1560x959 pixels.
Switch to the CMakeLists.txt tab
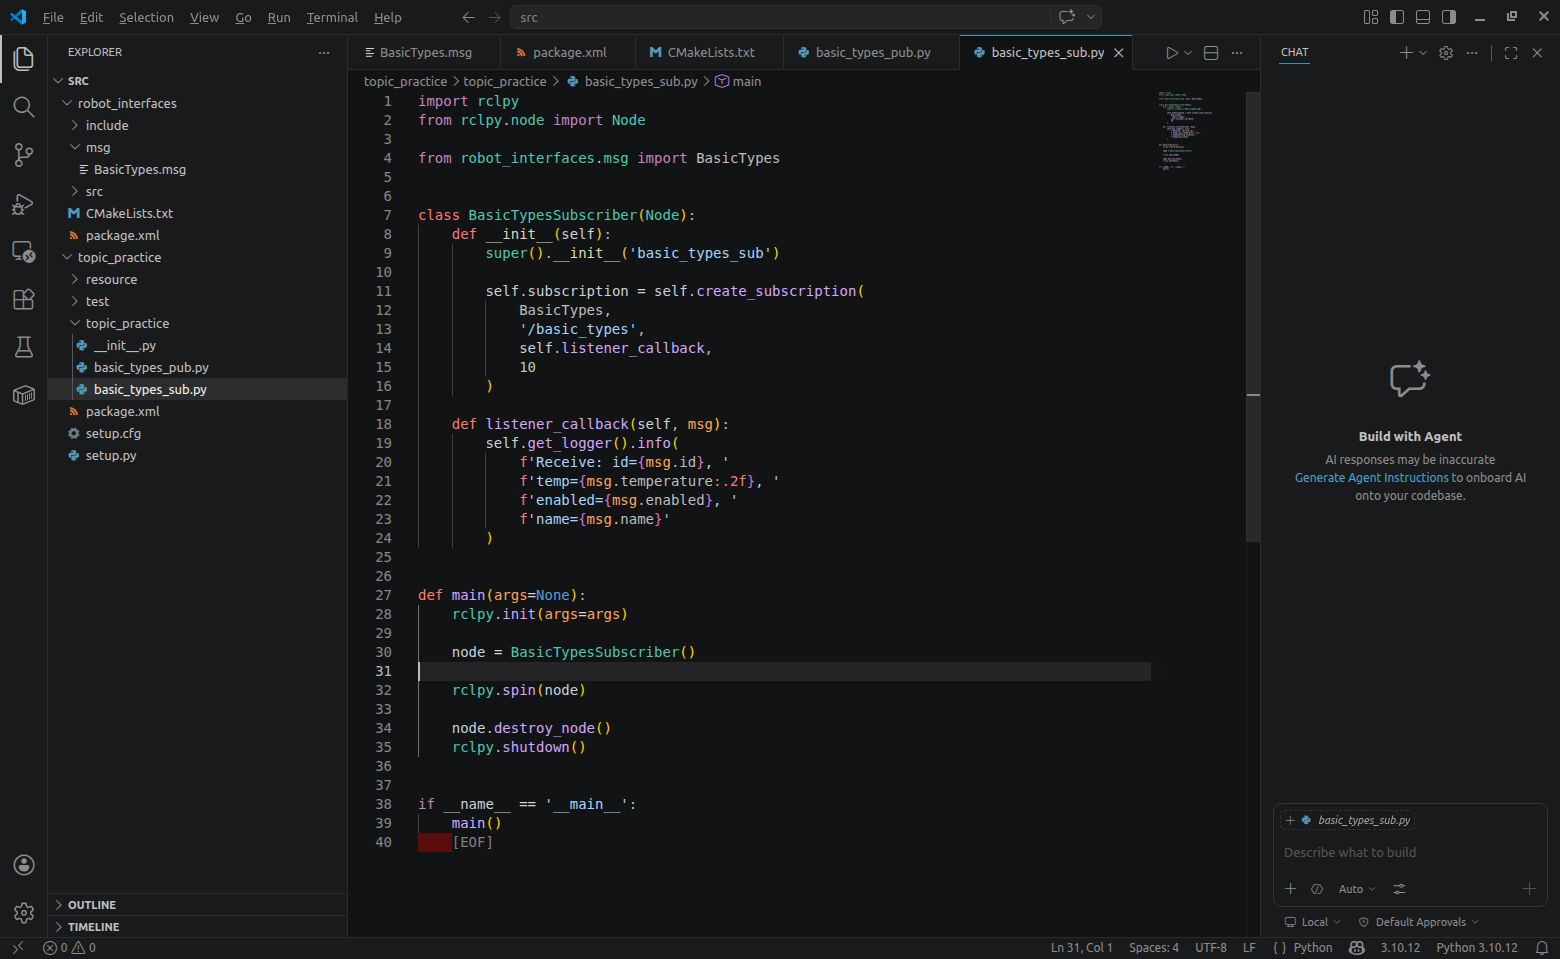[x=710, y=52]
